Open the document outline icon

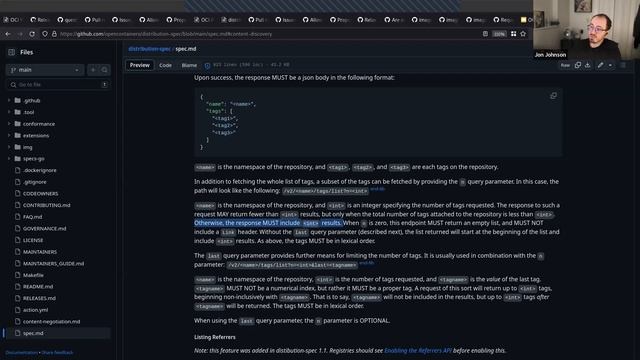point(623,65)
